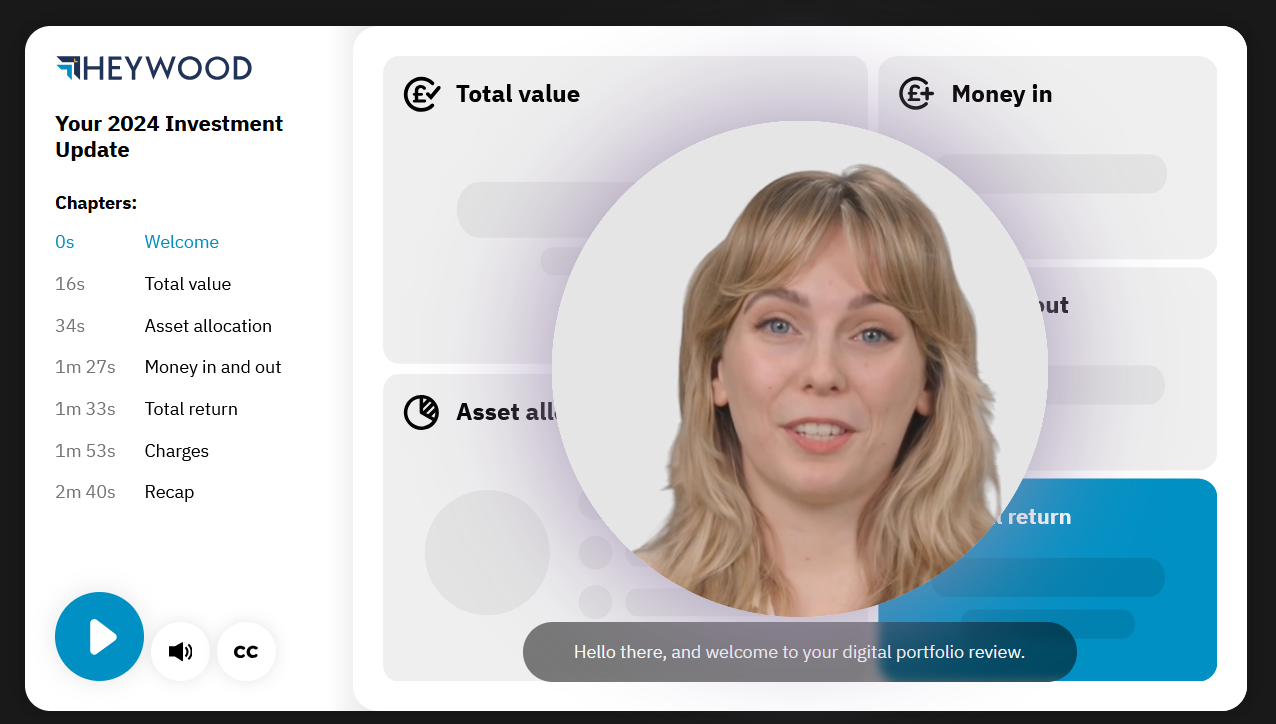Open the Money in and out chapter
The image size is (1276, 724).
(x=213, y=367)
